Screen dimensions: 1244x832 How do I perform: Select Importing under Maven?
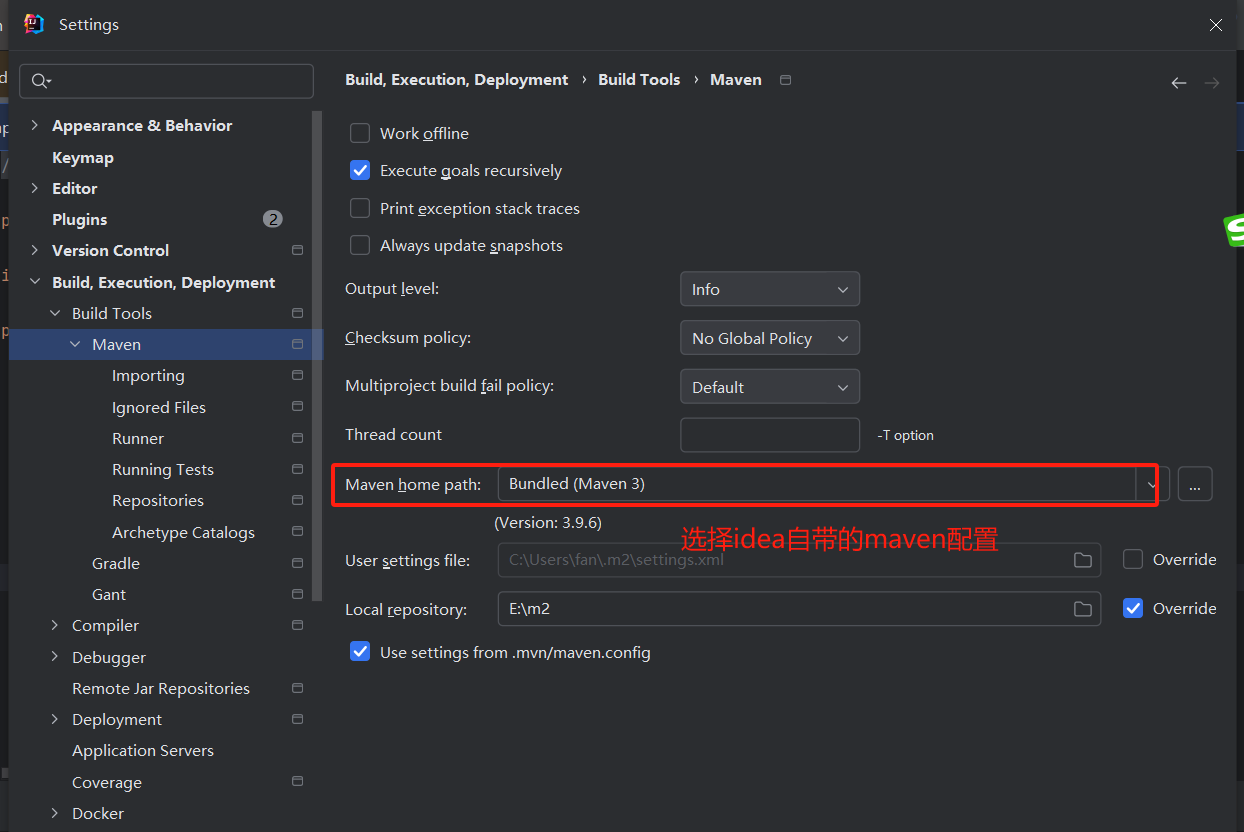click(x=148, y=375)
